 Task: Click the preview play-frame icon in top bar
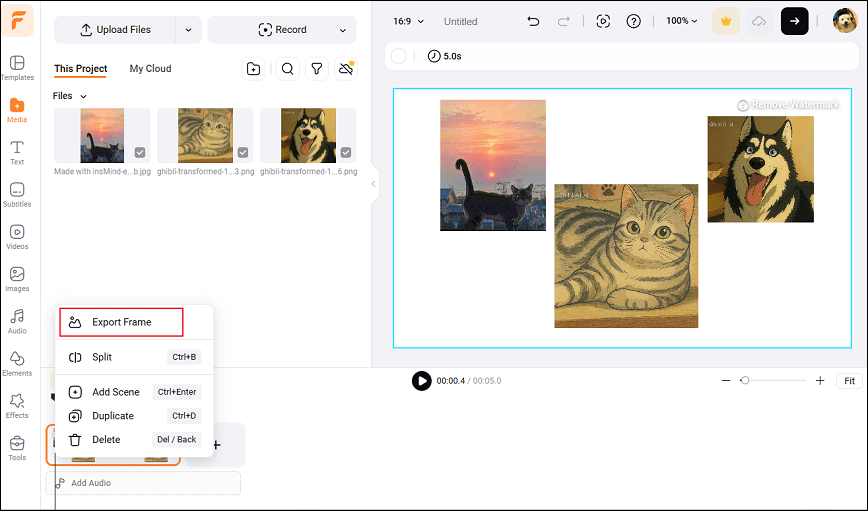[x=603, y=21]
